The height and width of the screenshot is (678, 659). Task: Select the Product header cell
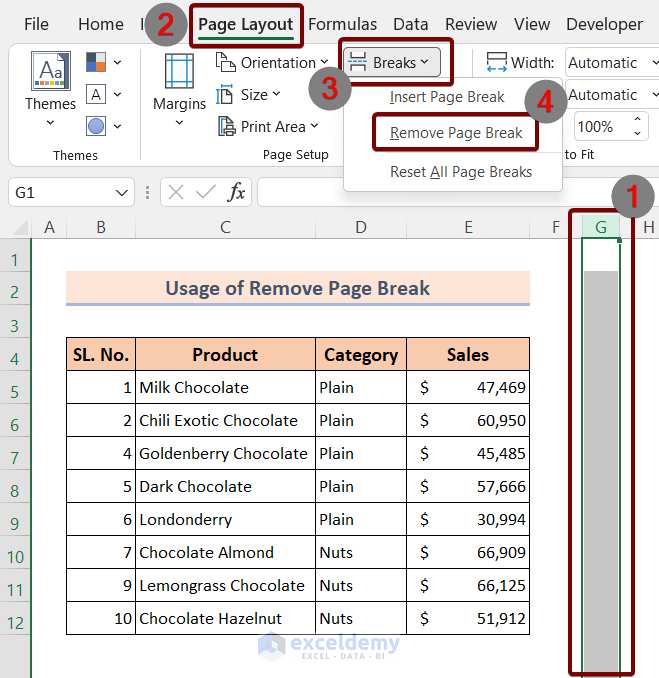[x=225, y=355]
